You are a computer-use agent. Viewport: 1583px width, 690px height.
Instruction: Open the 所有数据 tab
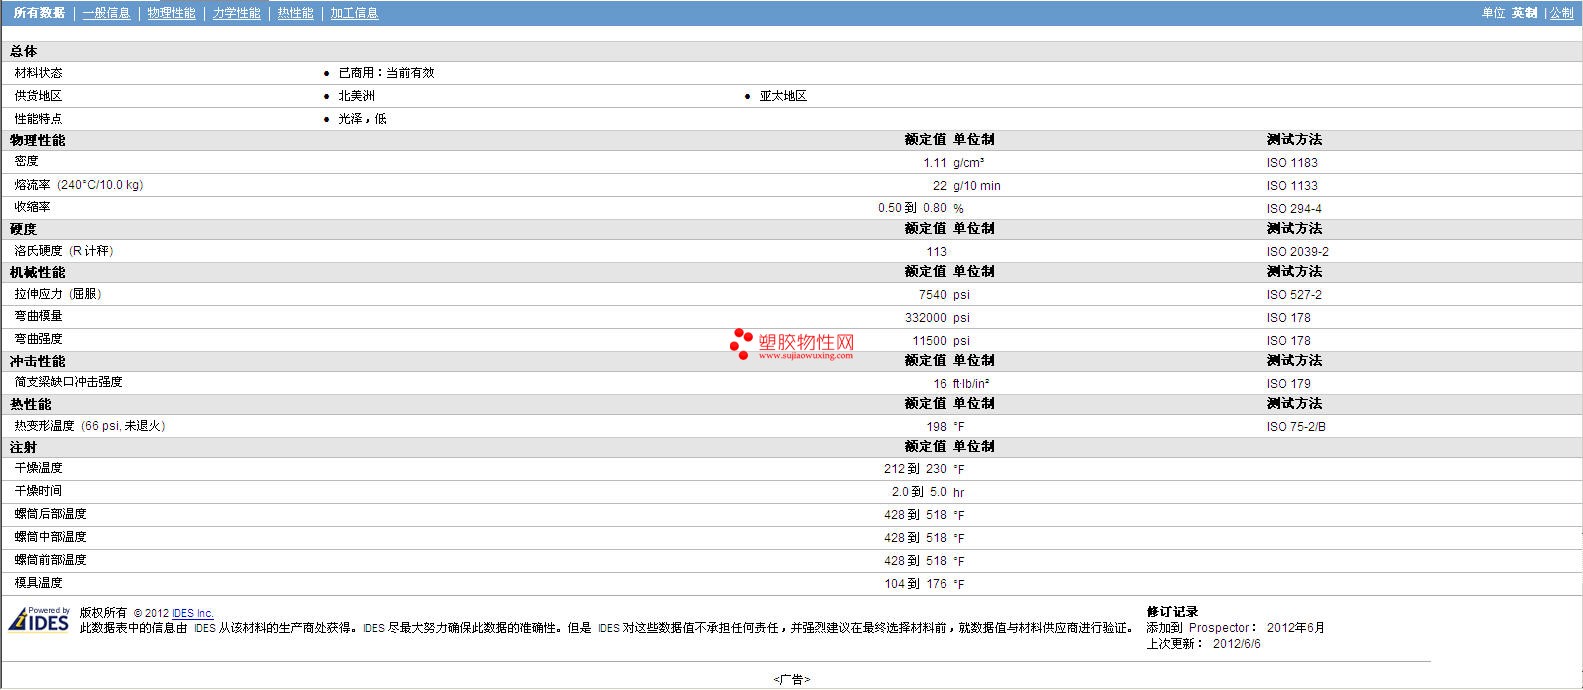(39, 13)
